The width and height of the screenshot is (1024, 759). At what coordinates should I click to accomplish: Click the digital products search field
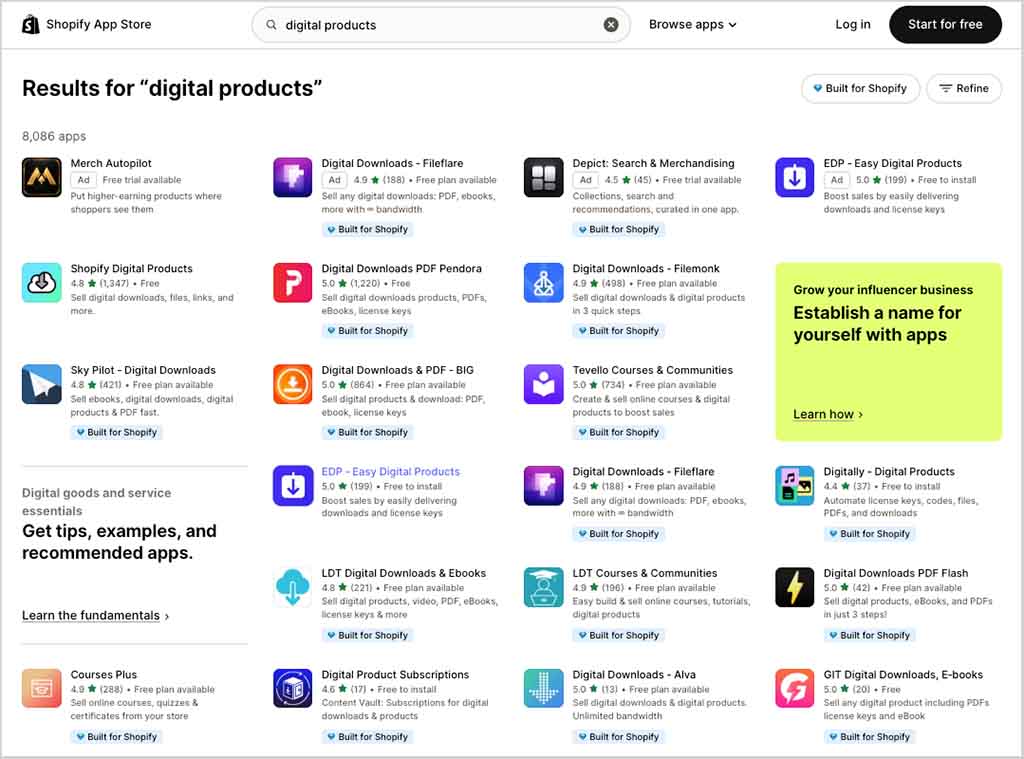tap(441, 25)
